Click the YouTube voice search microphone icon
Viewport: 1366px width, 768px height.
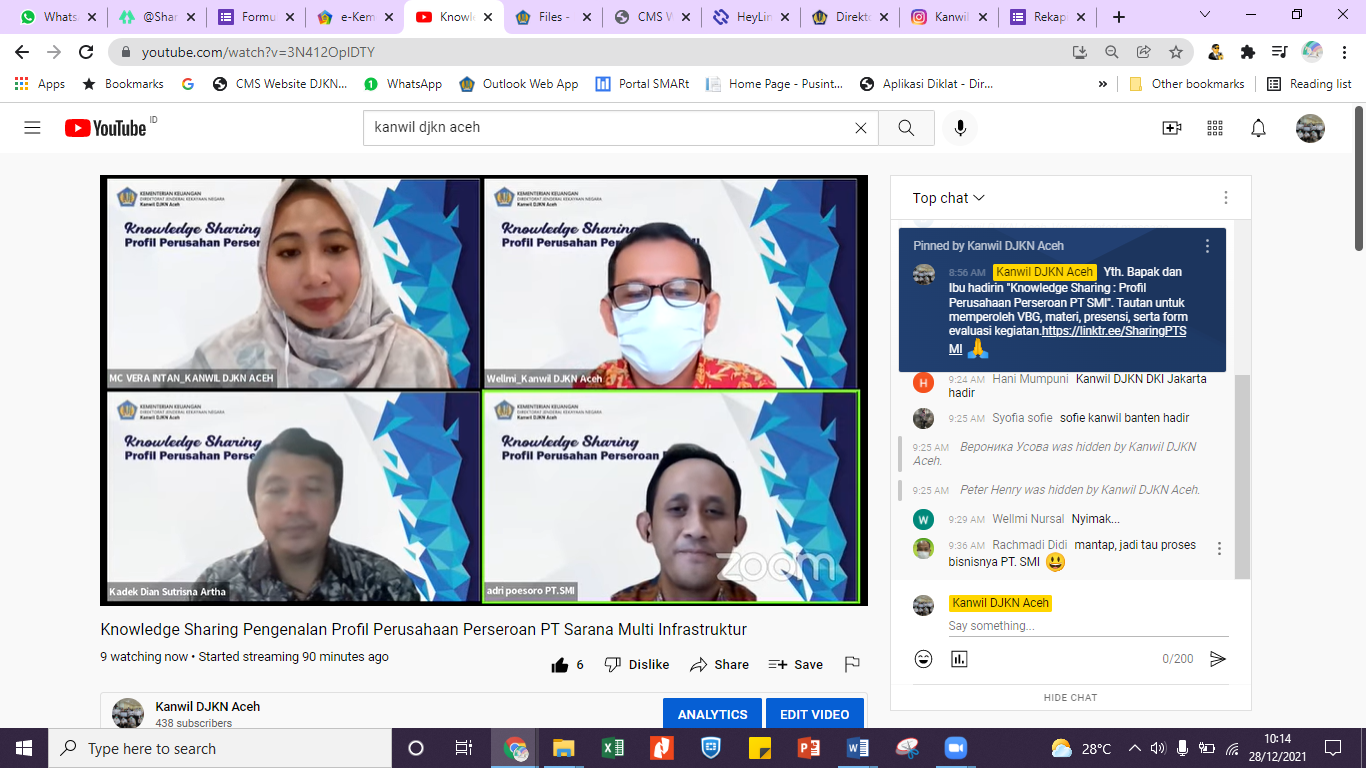click(960, 128)
